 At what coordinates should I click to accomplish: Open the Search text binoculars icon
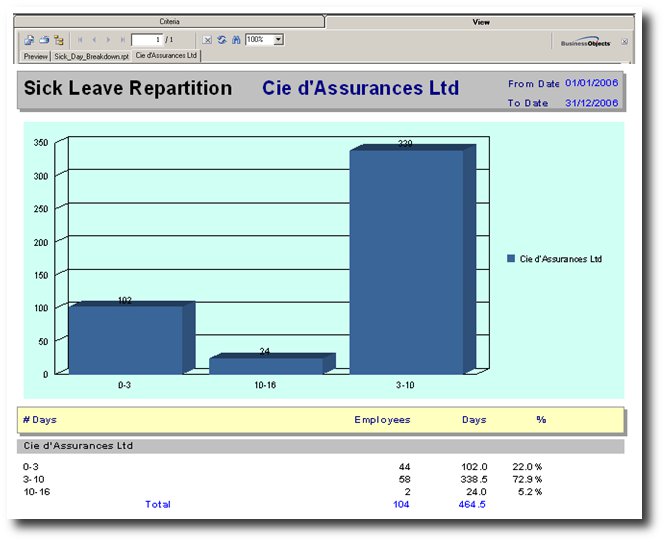click(x=236, y=40)
